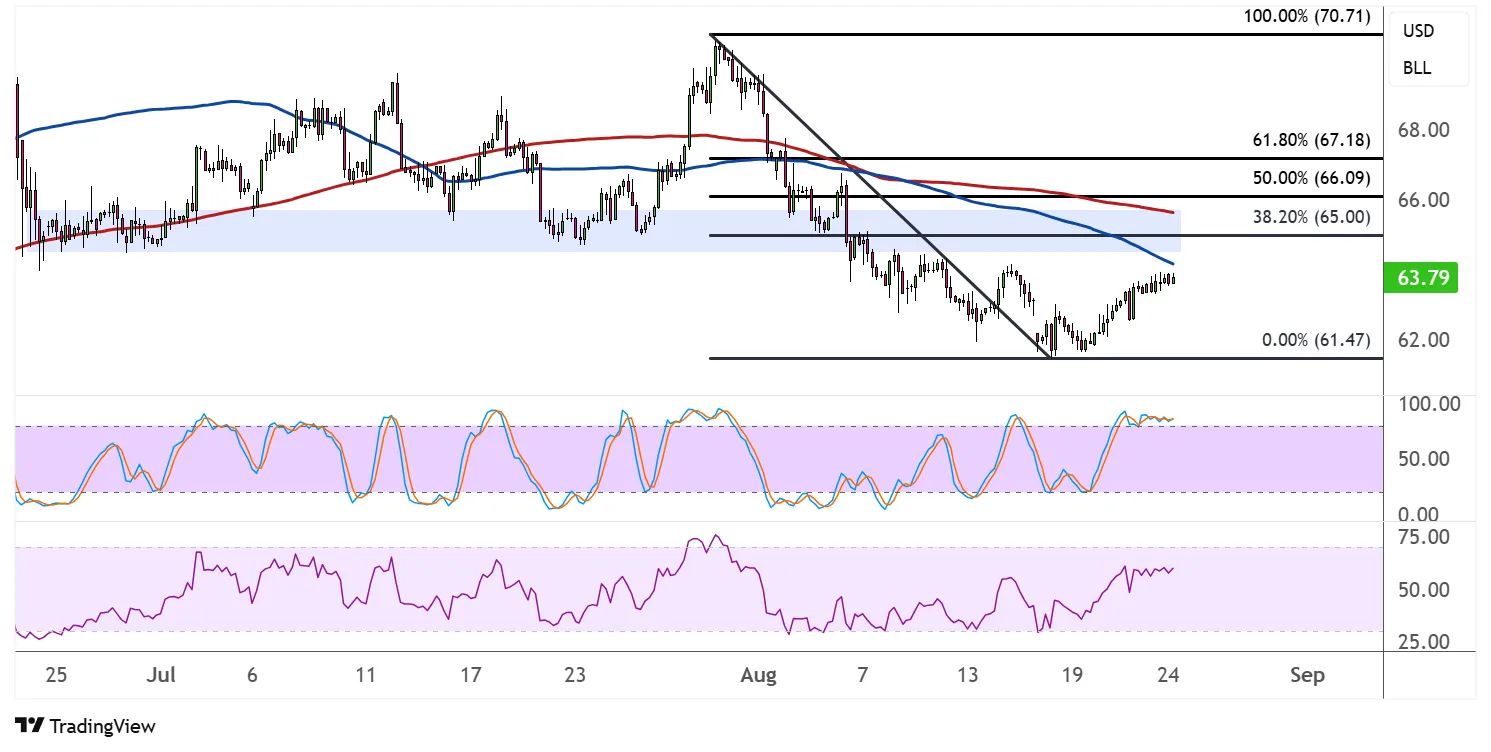Image resolution: width=1491 pixels, height=752 pixels.
Task: Click the TradingView logo icon
Action: tap(29, 726)
